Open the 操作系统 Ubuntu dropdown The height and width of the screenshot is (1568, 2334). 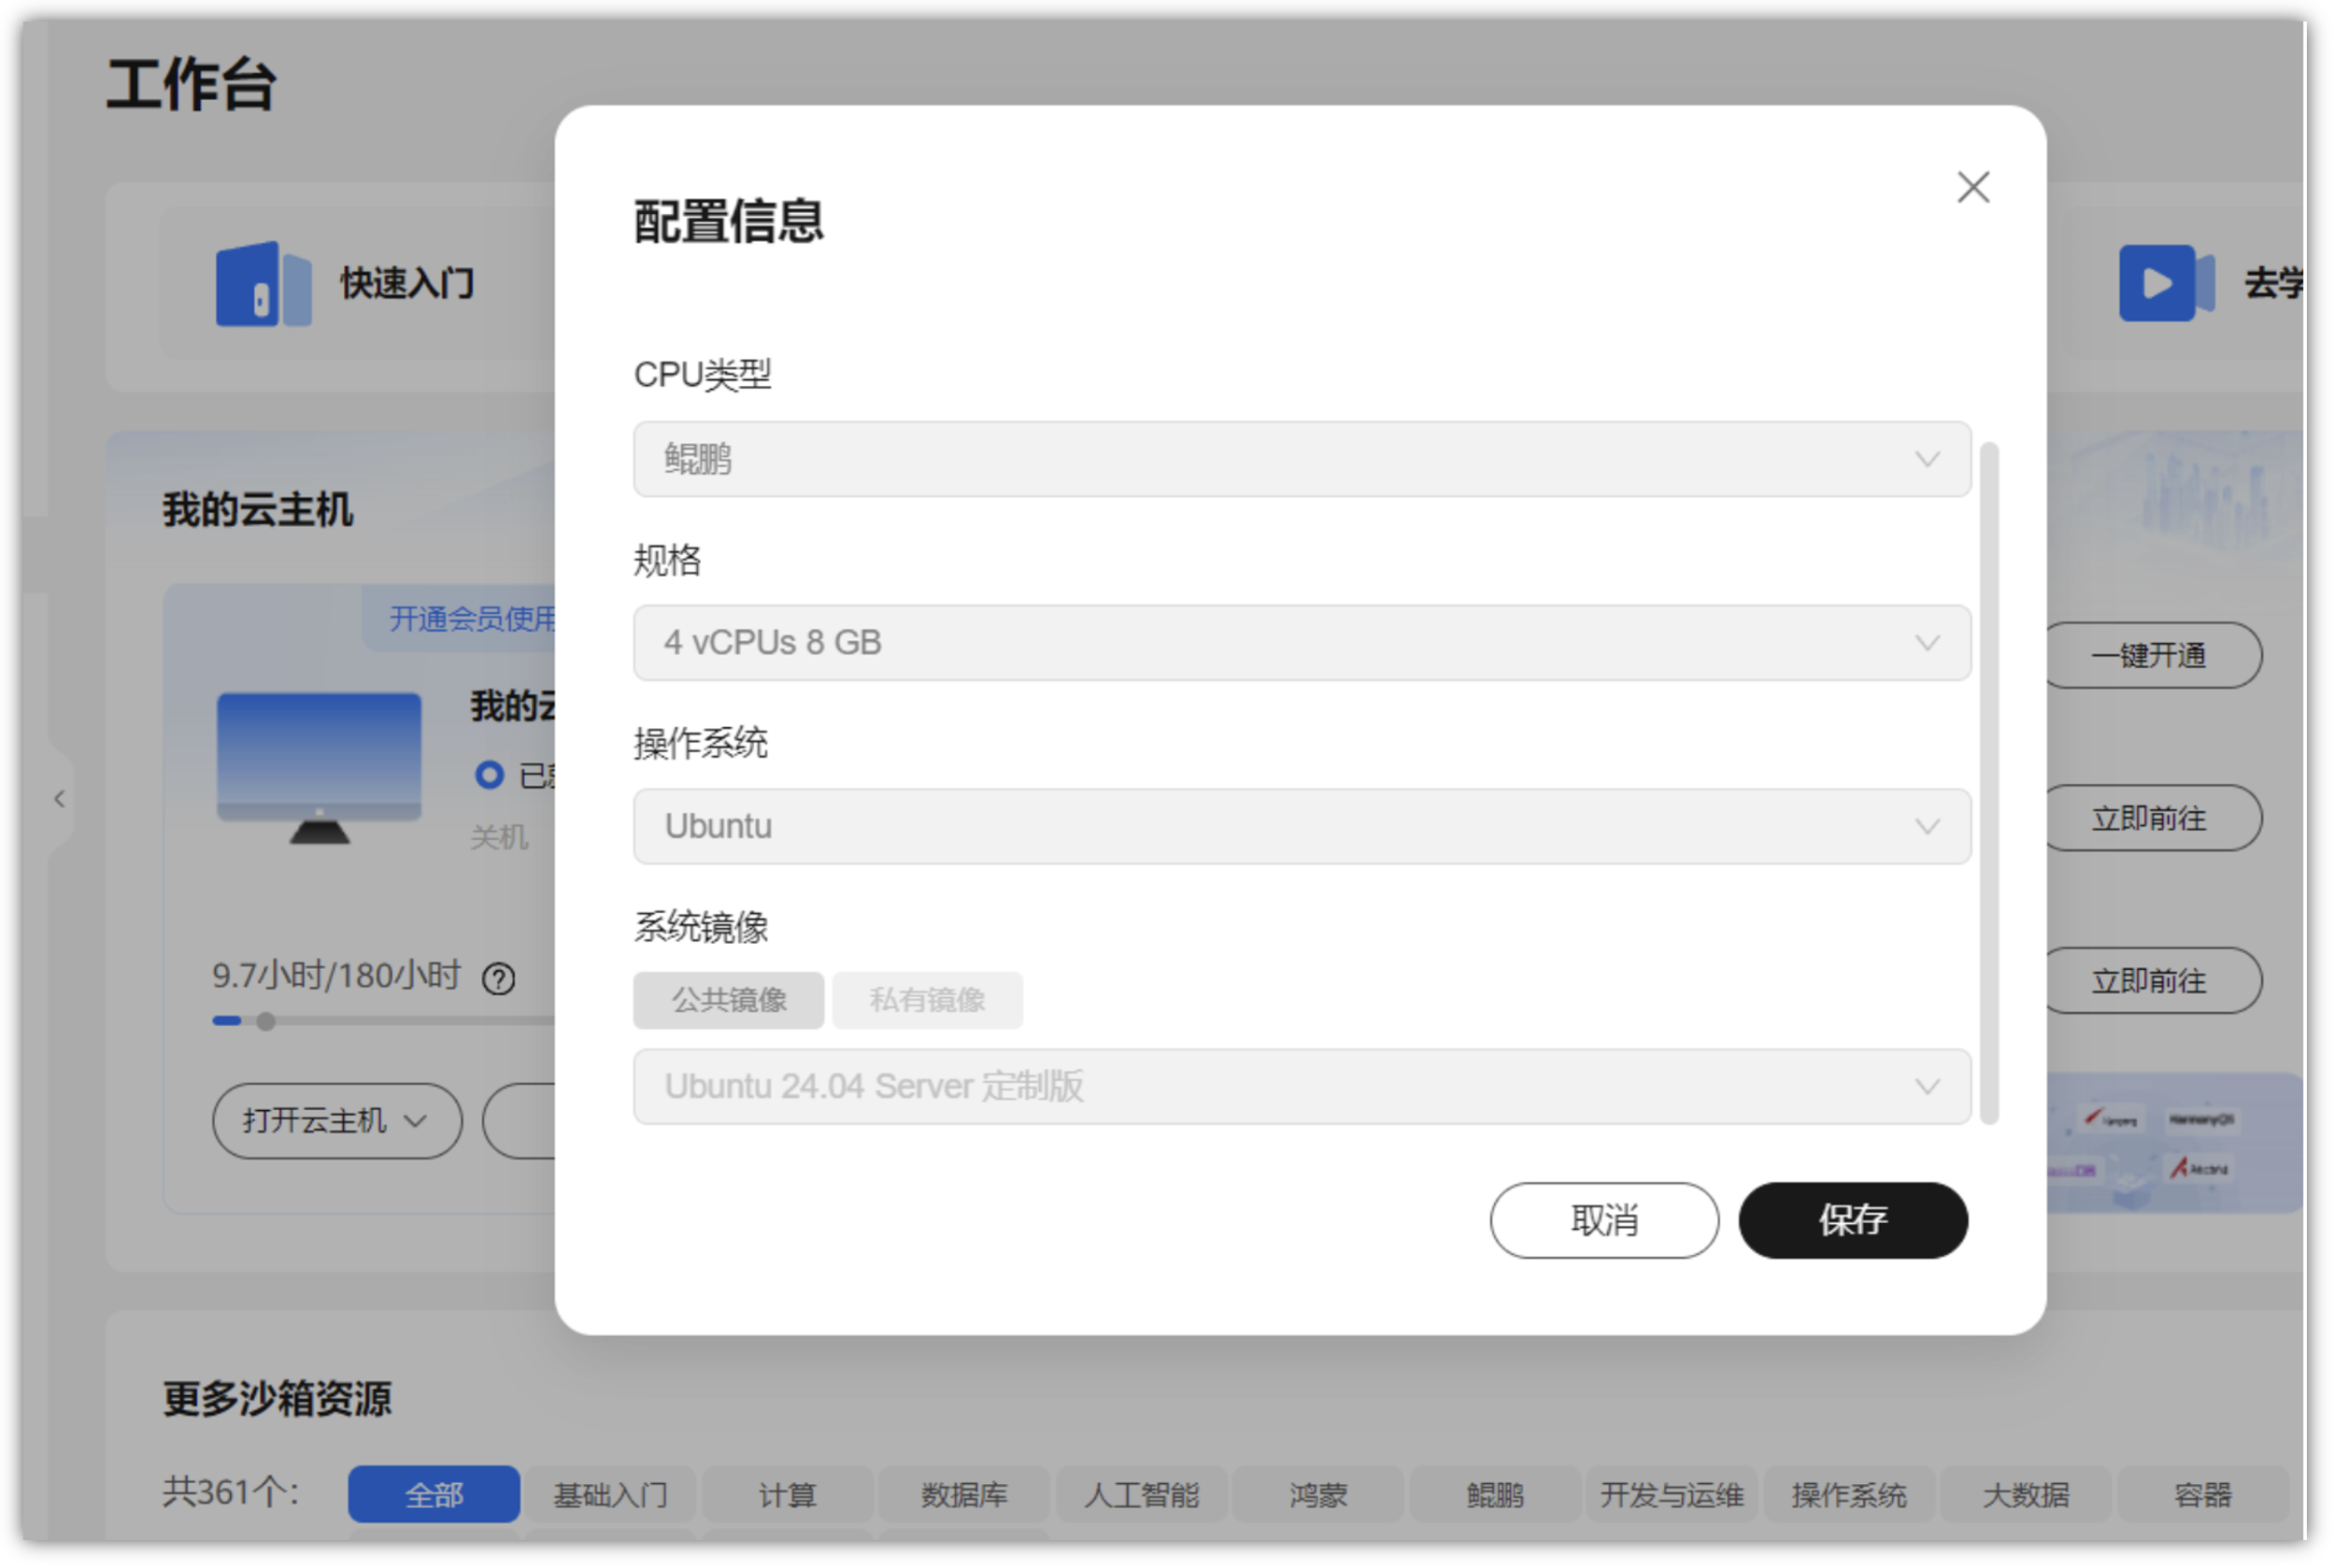(x=1301, y=826)
